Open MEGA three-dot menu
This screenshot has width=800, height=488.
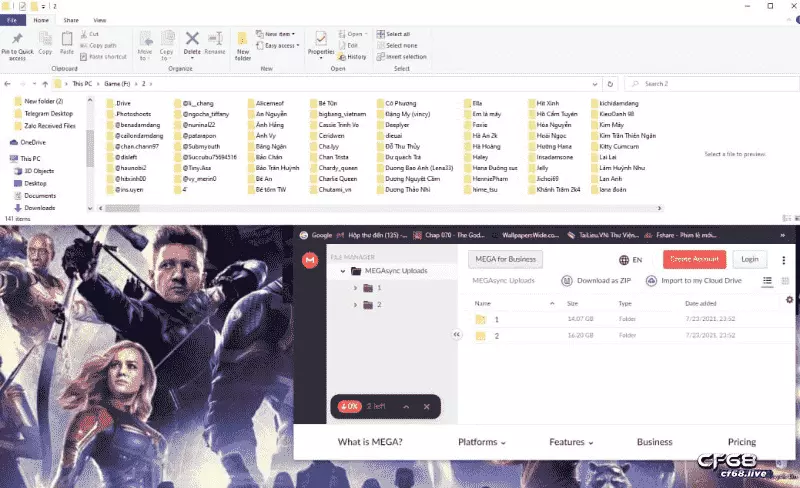(x=784, y=260)
